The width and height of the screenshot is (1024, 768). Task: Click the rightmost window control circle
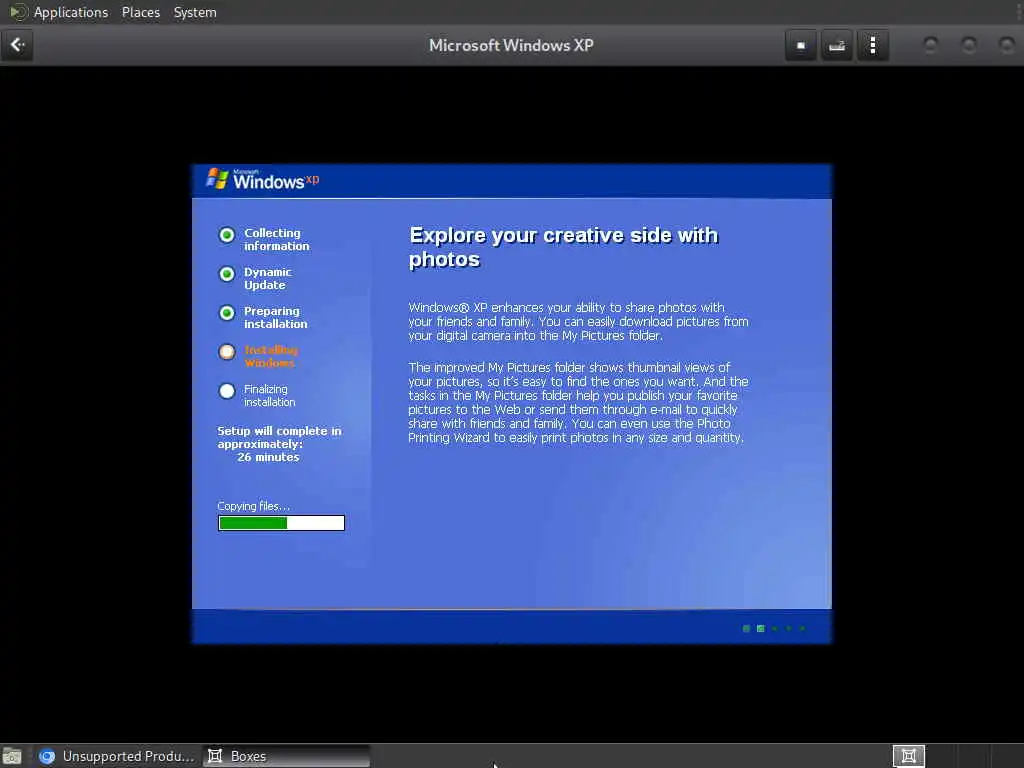[x=1006, y=45]
